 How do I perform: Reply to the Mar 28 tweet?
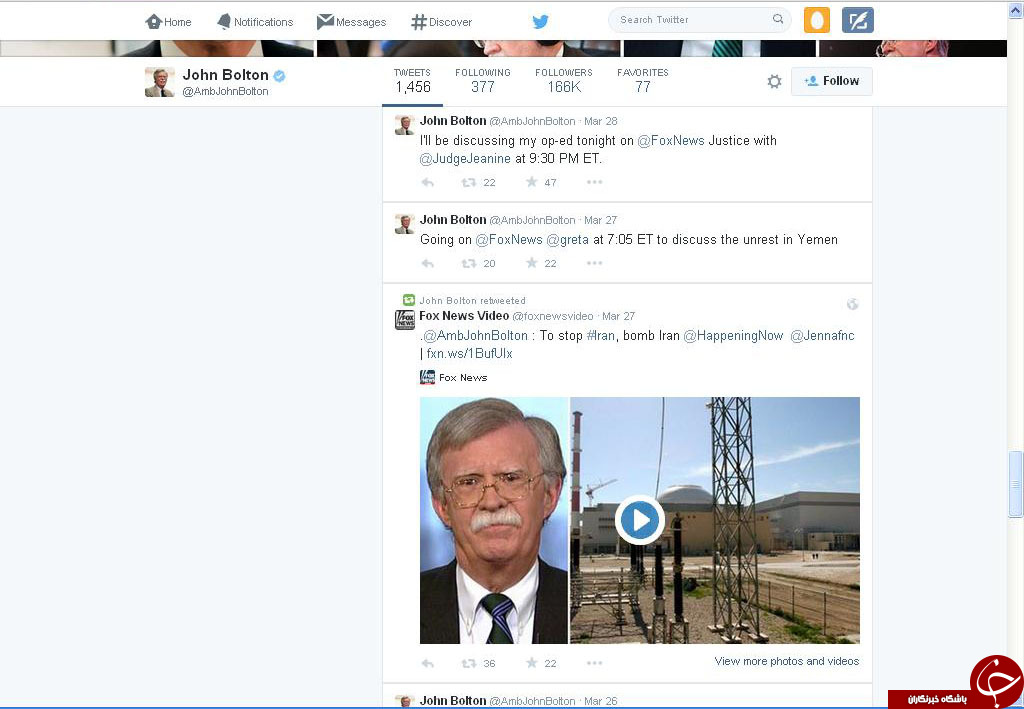coord(428,182)
